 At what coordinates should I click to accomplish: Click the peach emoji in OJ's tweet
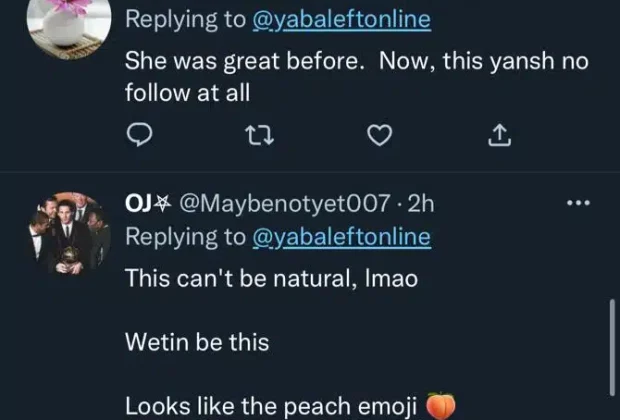click(x=440, y=405)
